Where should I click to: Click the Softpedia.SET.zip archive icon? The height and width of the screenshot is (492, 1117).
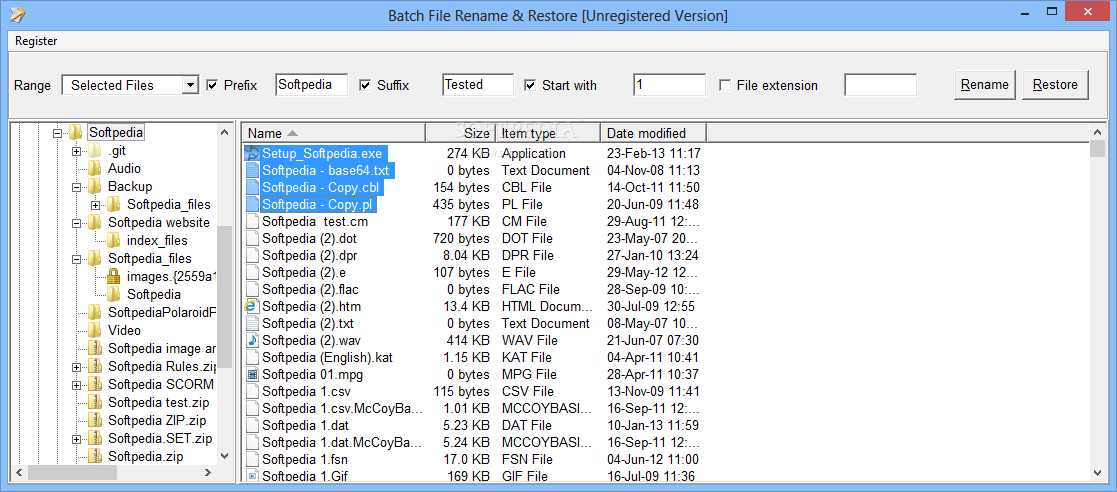click(94, 439)
